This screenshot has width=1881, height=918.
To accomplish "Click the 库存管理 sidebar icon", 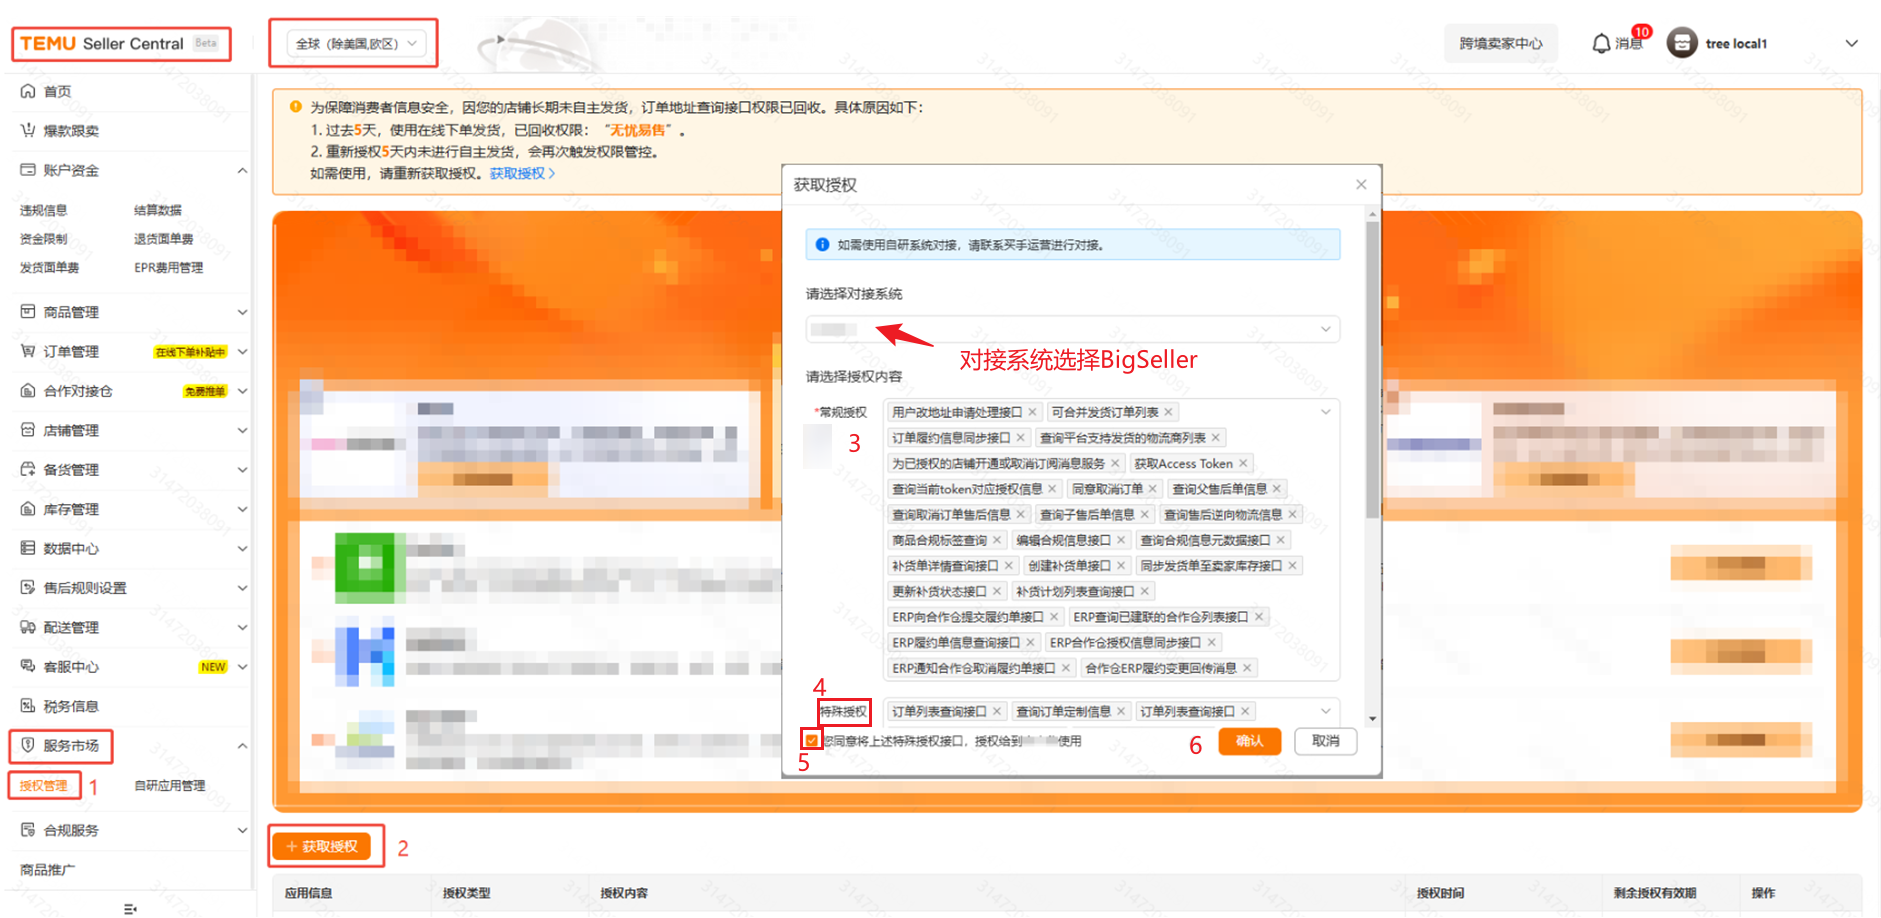I will click(28, 509).
